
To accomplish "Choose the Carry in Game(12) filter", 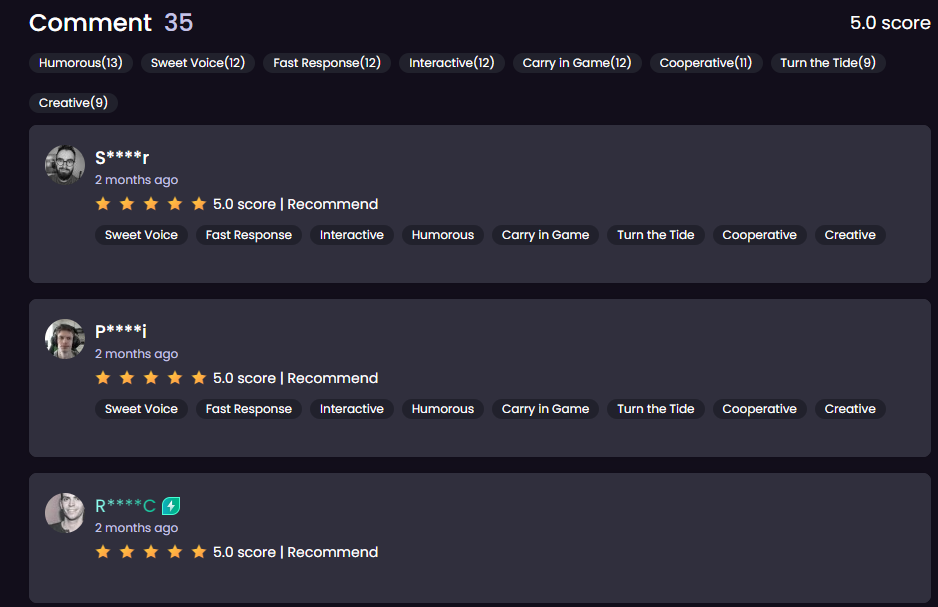I will [577, 63].
